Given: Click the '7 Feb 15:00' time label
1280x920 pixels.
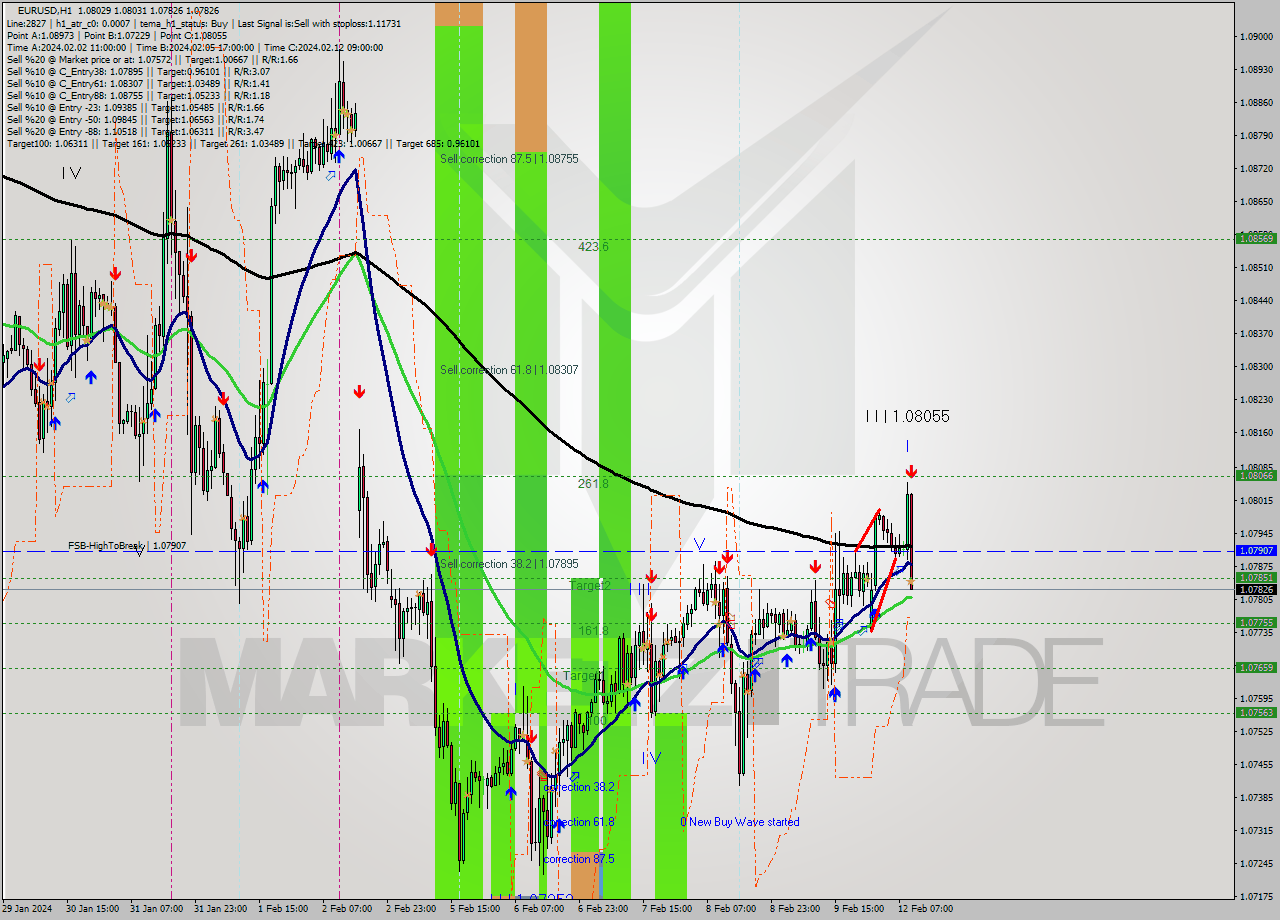Looking at the screenshot, I should pyautogui.click(x=666, y=909).
